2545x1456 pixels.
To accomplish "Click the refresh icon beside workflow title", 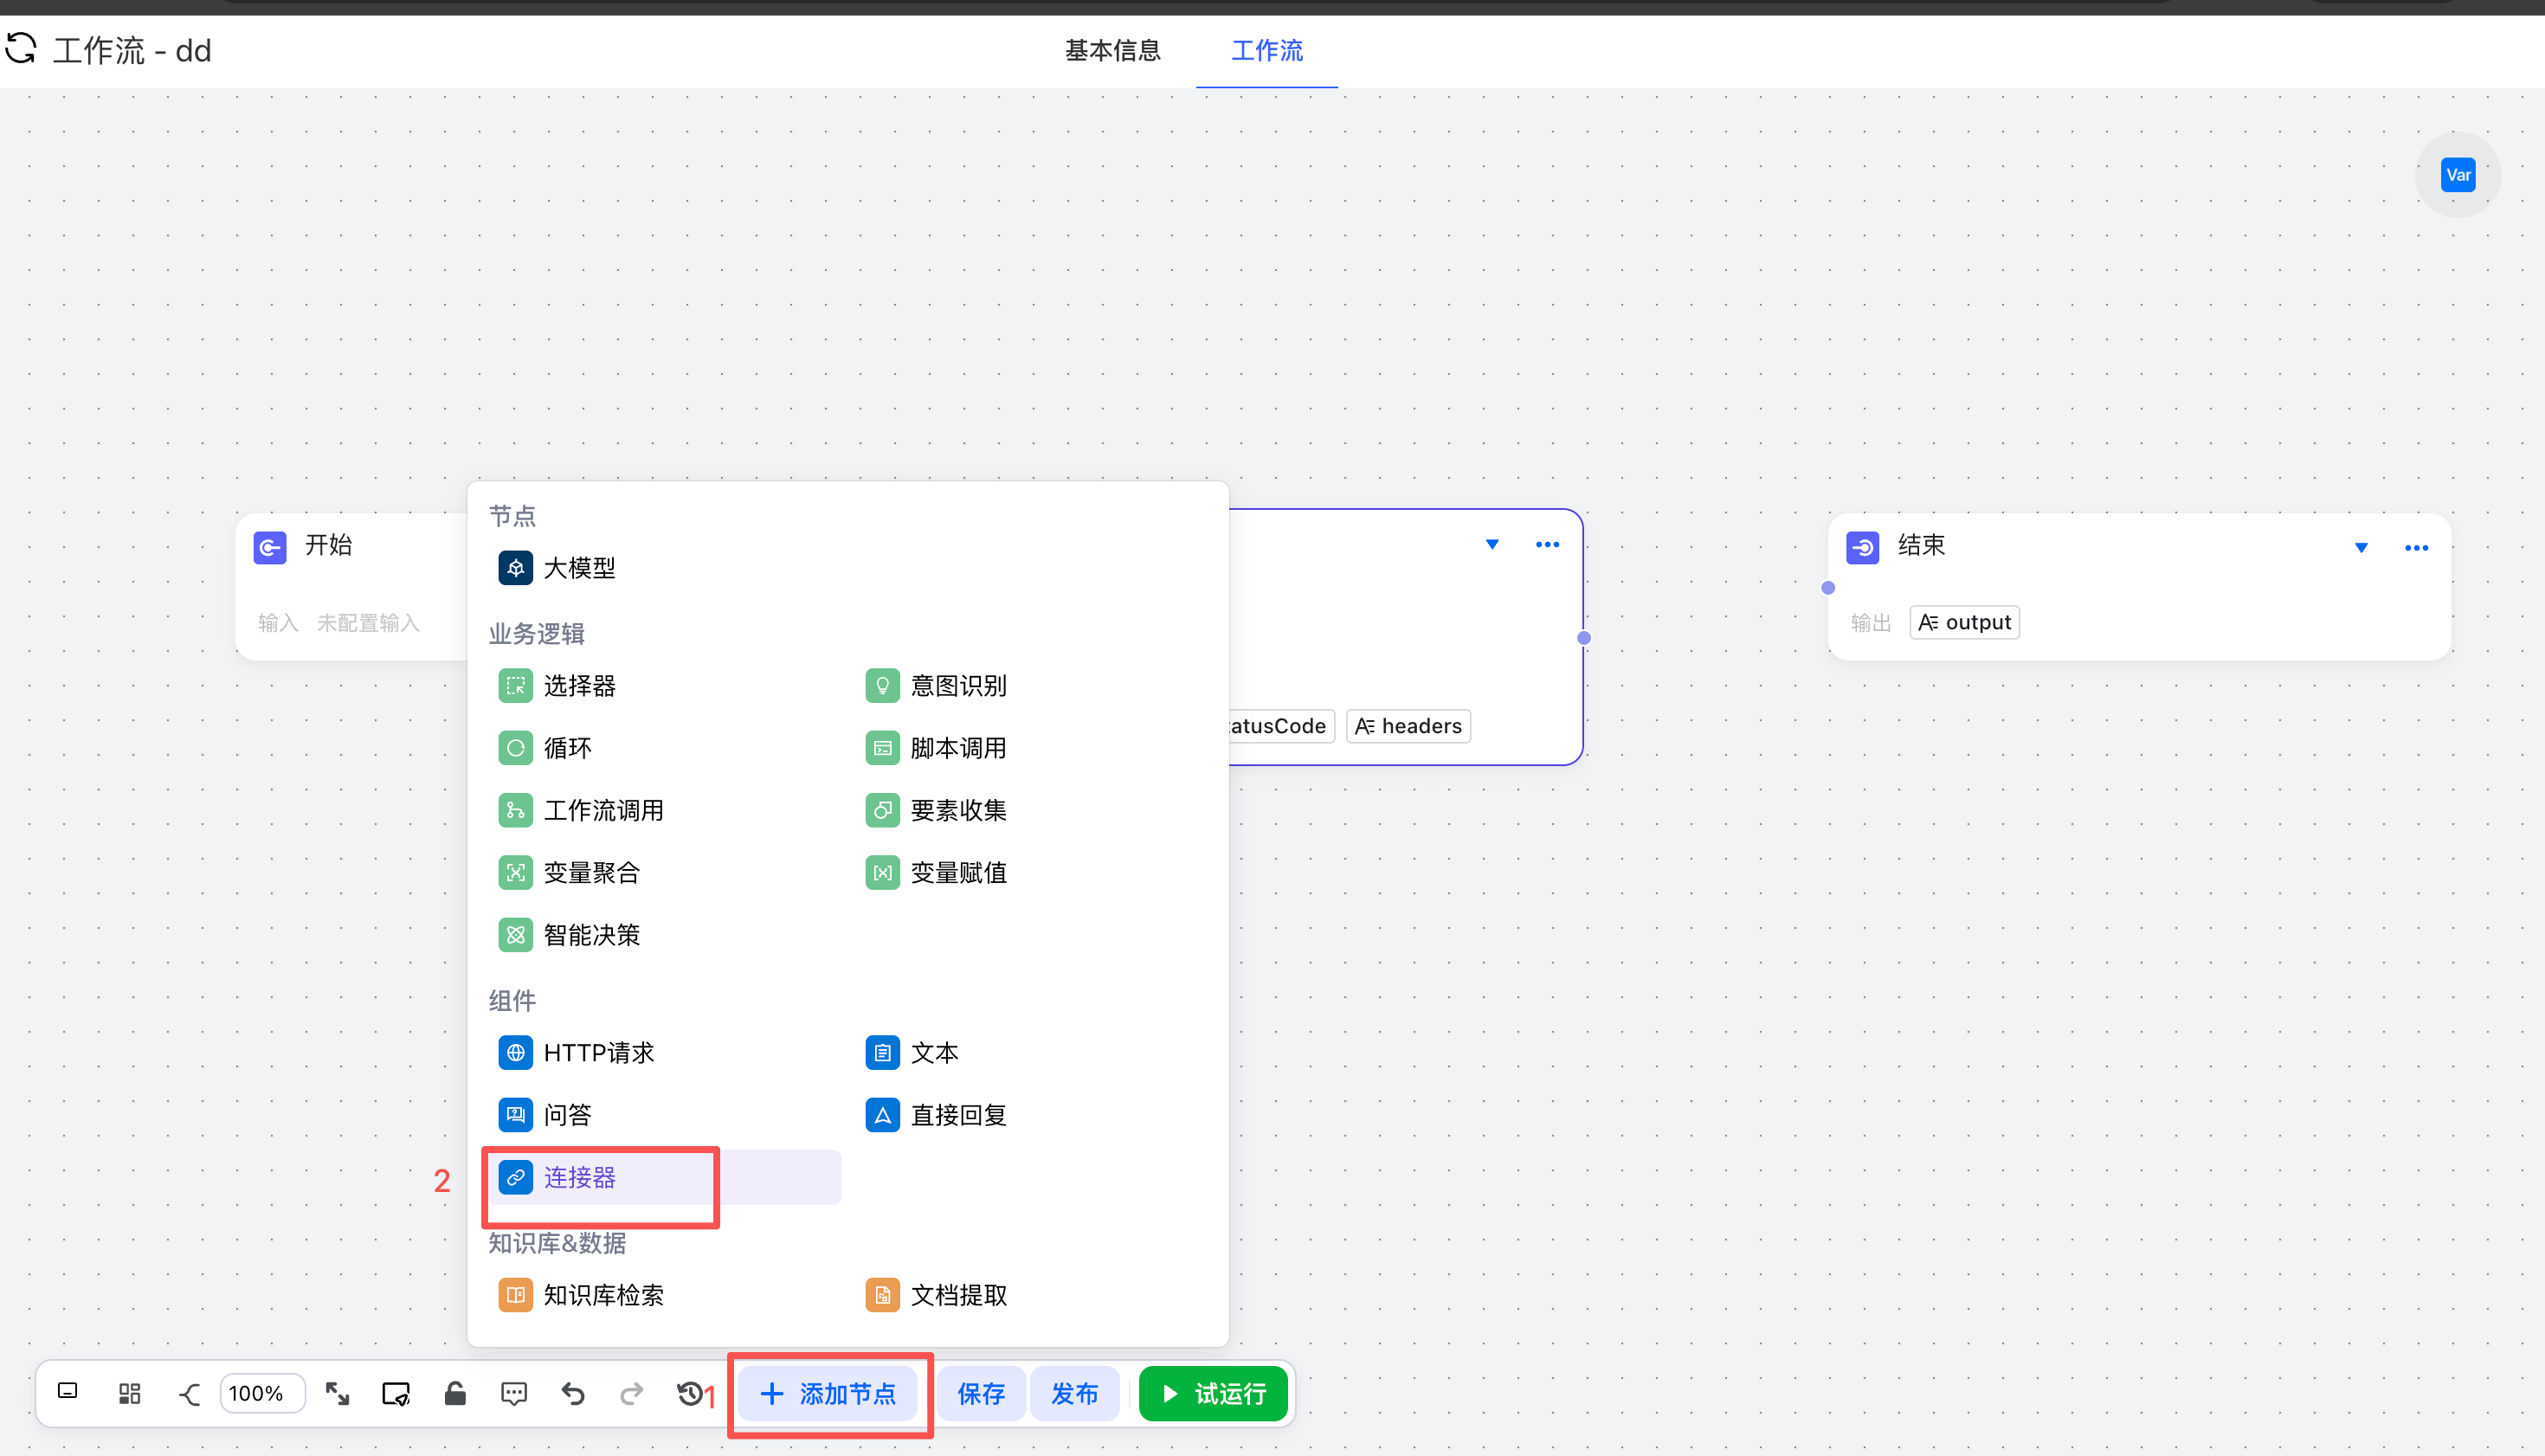I will point(21,48).
